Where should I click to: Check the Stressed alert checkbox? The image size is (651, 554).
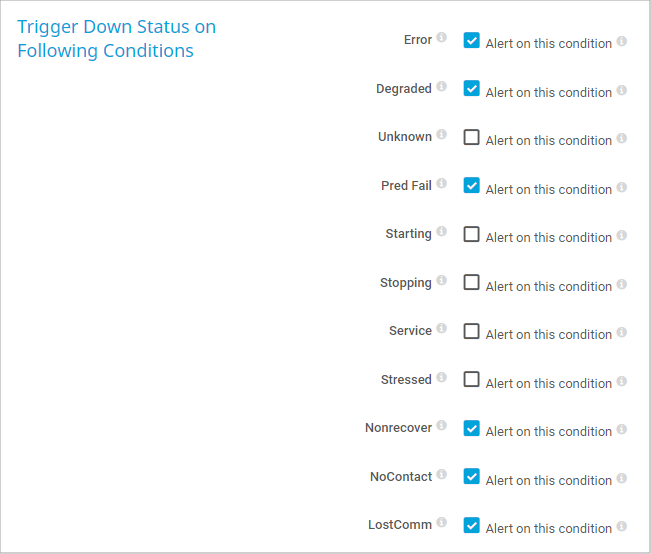coord(472,380)
